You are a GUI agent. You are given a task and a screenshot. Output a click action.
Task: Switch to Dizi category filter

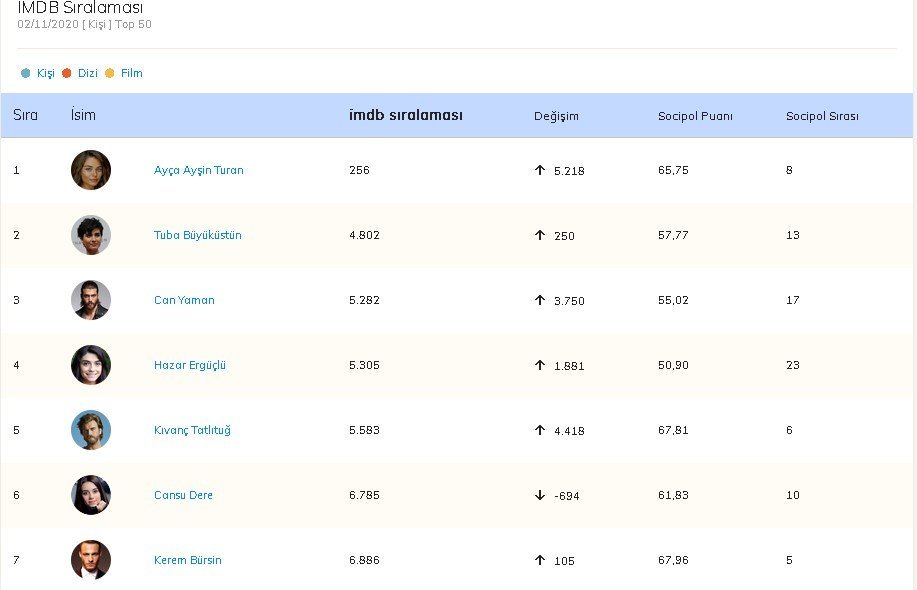pyautogui.click(x=88, y=73)
